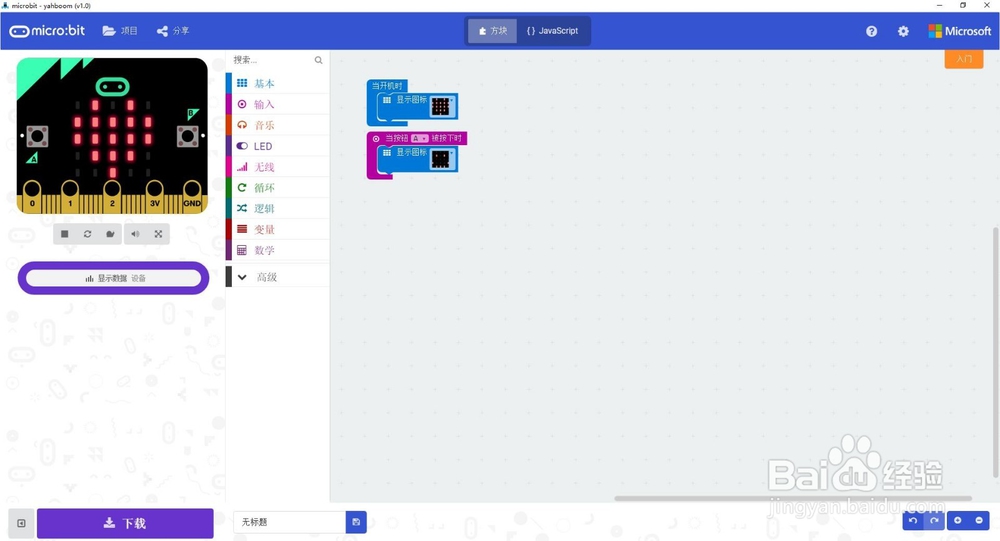1000x541 pixels.
Task: Open the help question-mark menu
Action: click(x=871, y=31)
